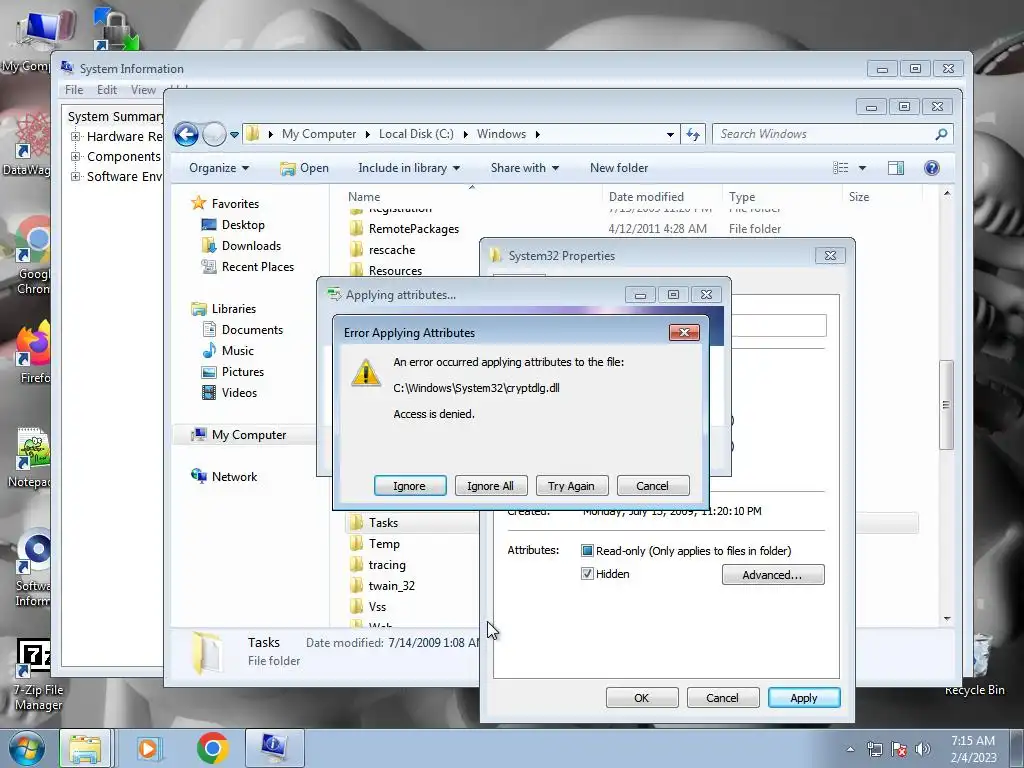Click the volume icon in system tray
The width and height of the screenshot is (1024, 768).
click(922, 749)
